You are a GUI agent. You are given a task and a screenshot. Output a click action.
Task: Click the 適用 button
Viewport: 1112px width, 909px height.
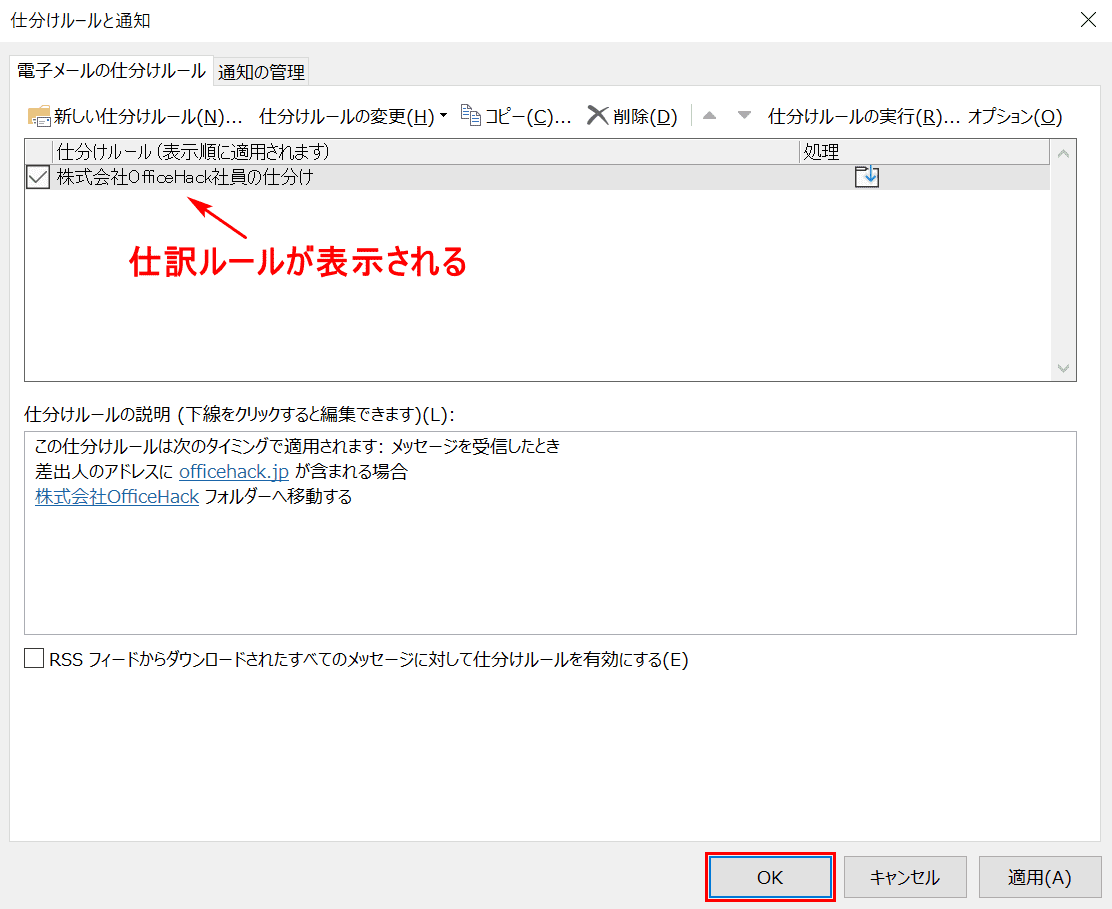(1039, 877)
